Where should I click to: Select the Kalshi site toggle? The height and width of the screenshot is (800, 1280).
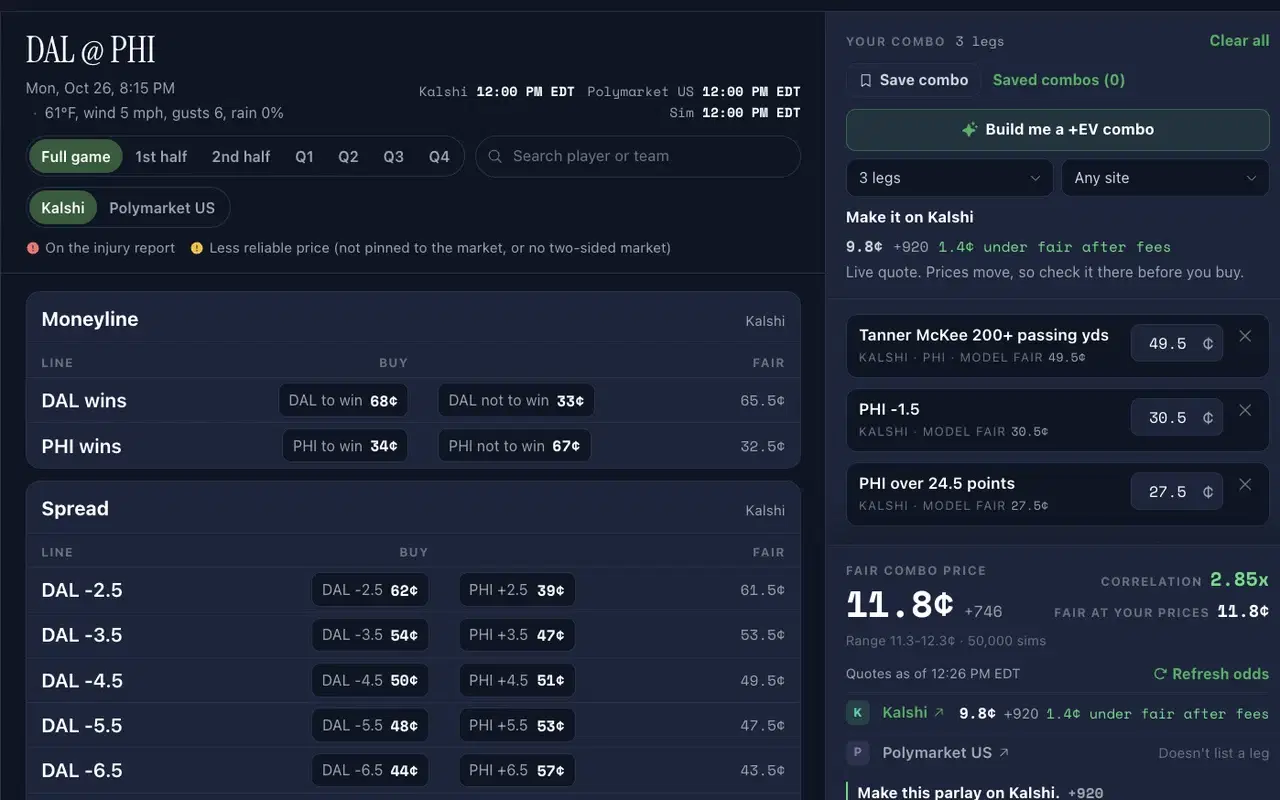63,208
